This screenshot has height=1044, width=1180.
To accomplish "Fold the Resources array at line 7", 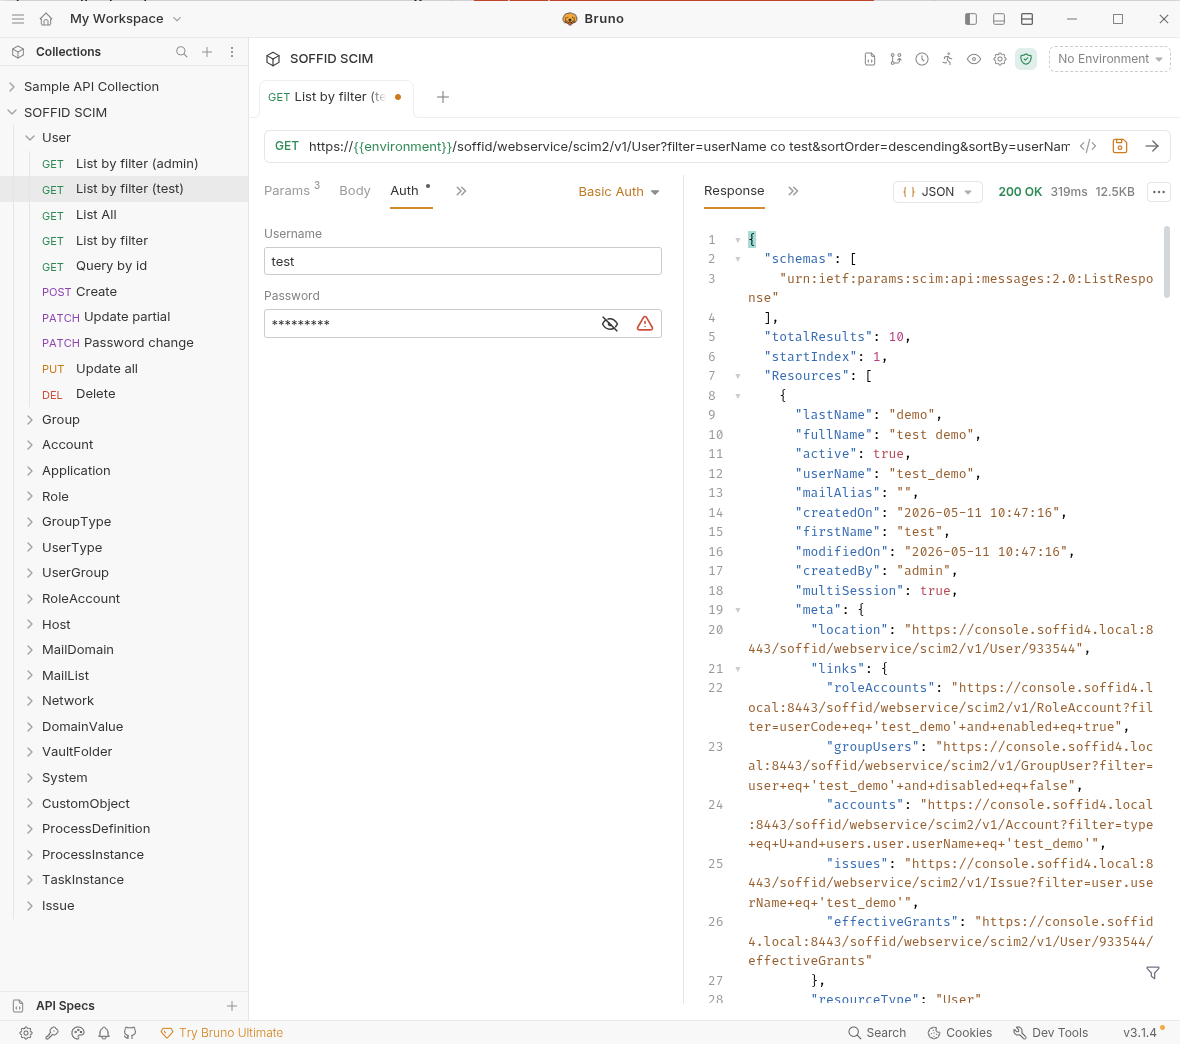I will (x=738, y=376).
